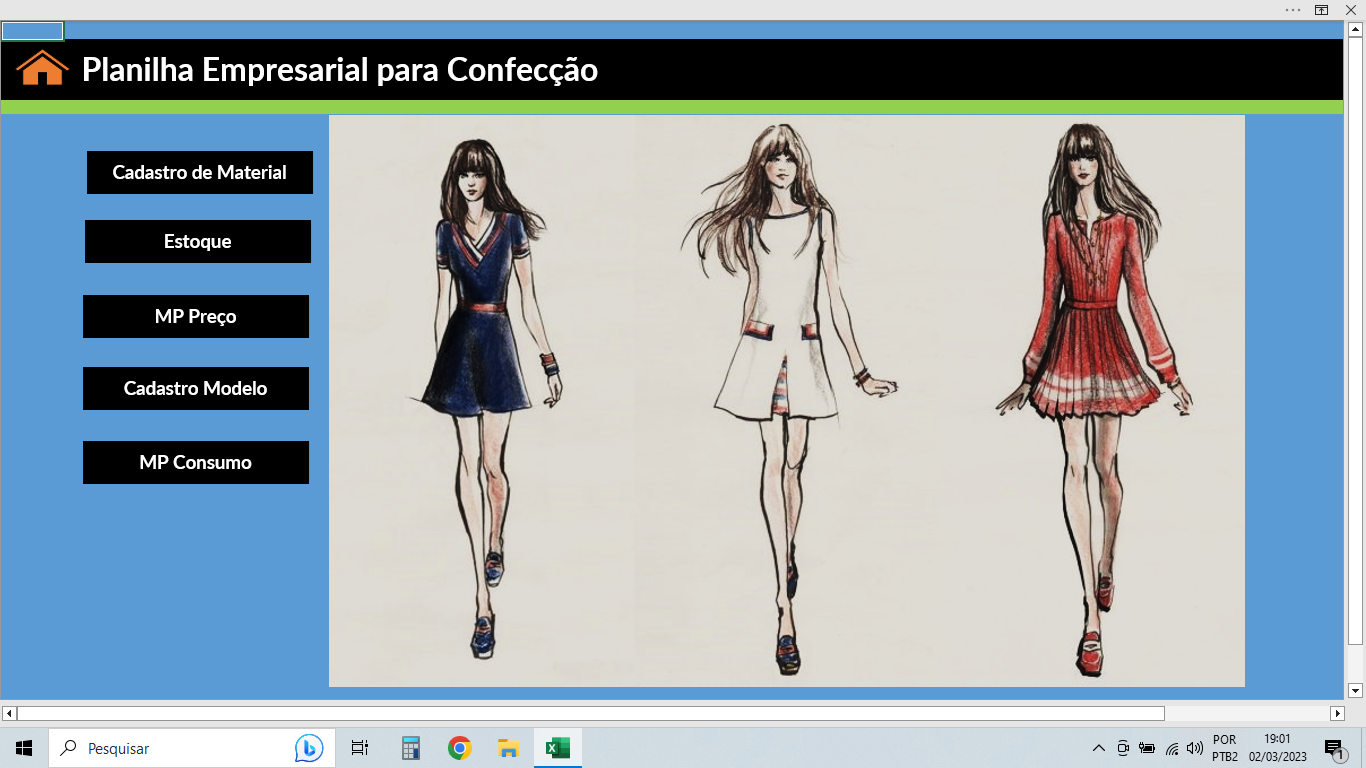Image resolution: width=1366 pixels, height=768 pixels.
Task: Open the MP Consumo sheet
Action: coord(196,463)
